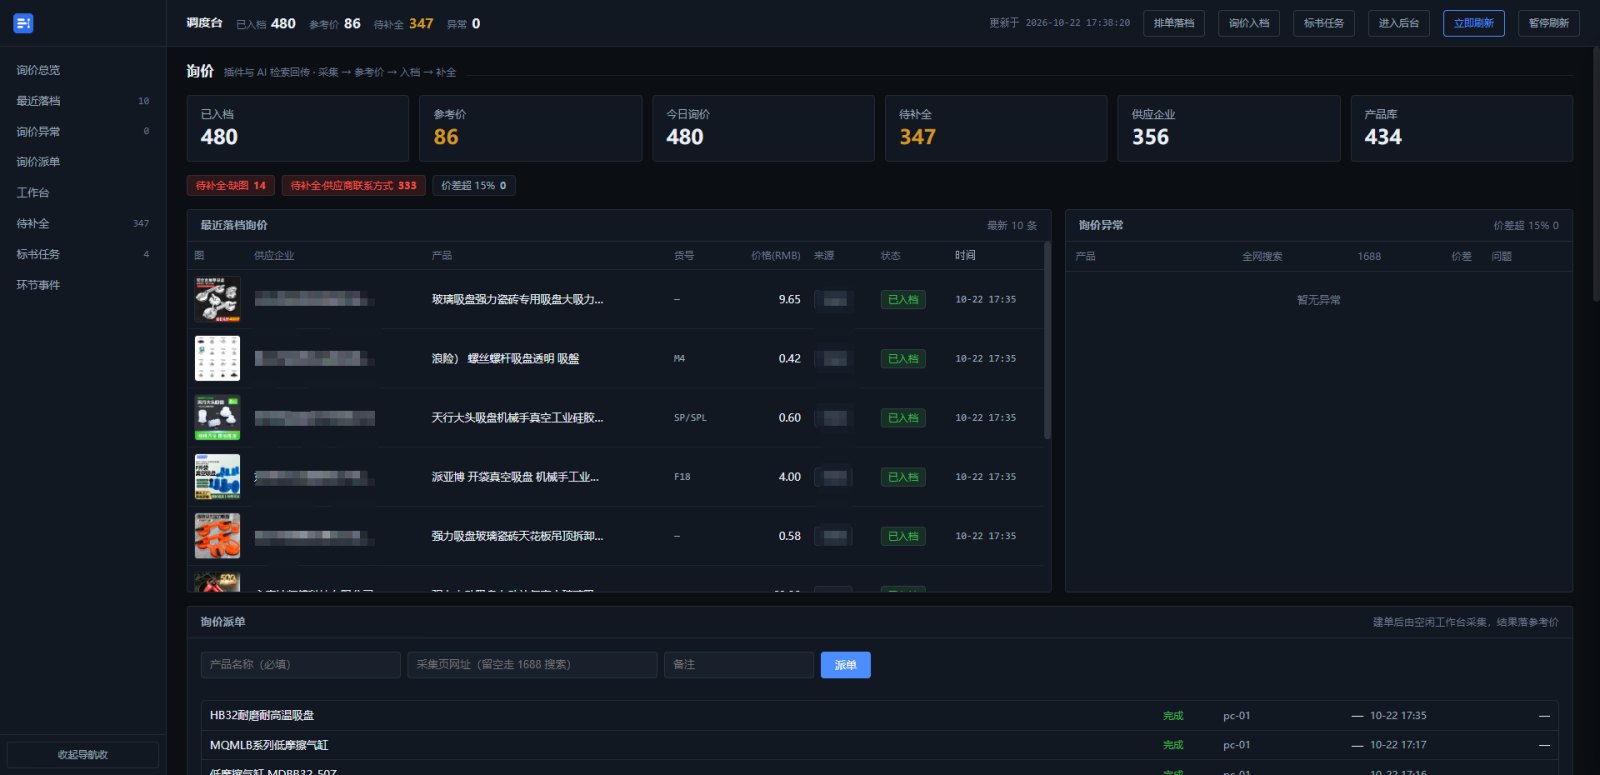Click product name 天行大头吸盘机械手真空工业硅胶

tap(517, 418)
